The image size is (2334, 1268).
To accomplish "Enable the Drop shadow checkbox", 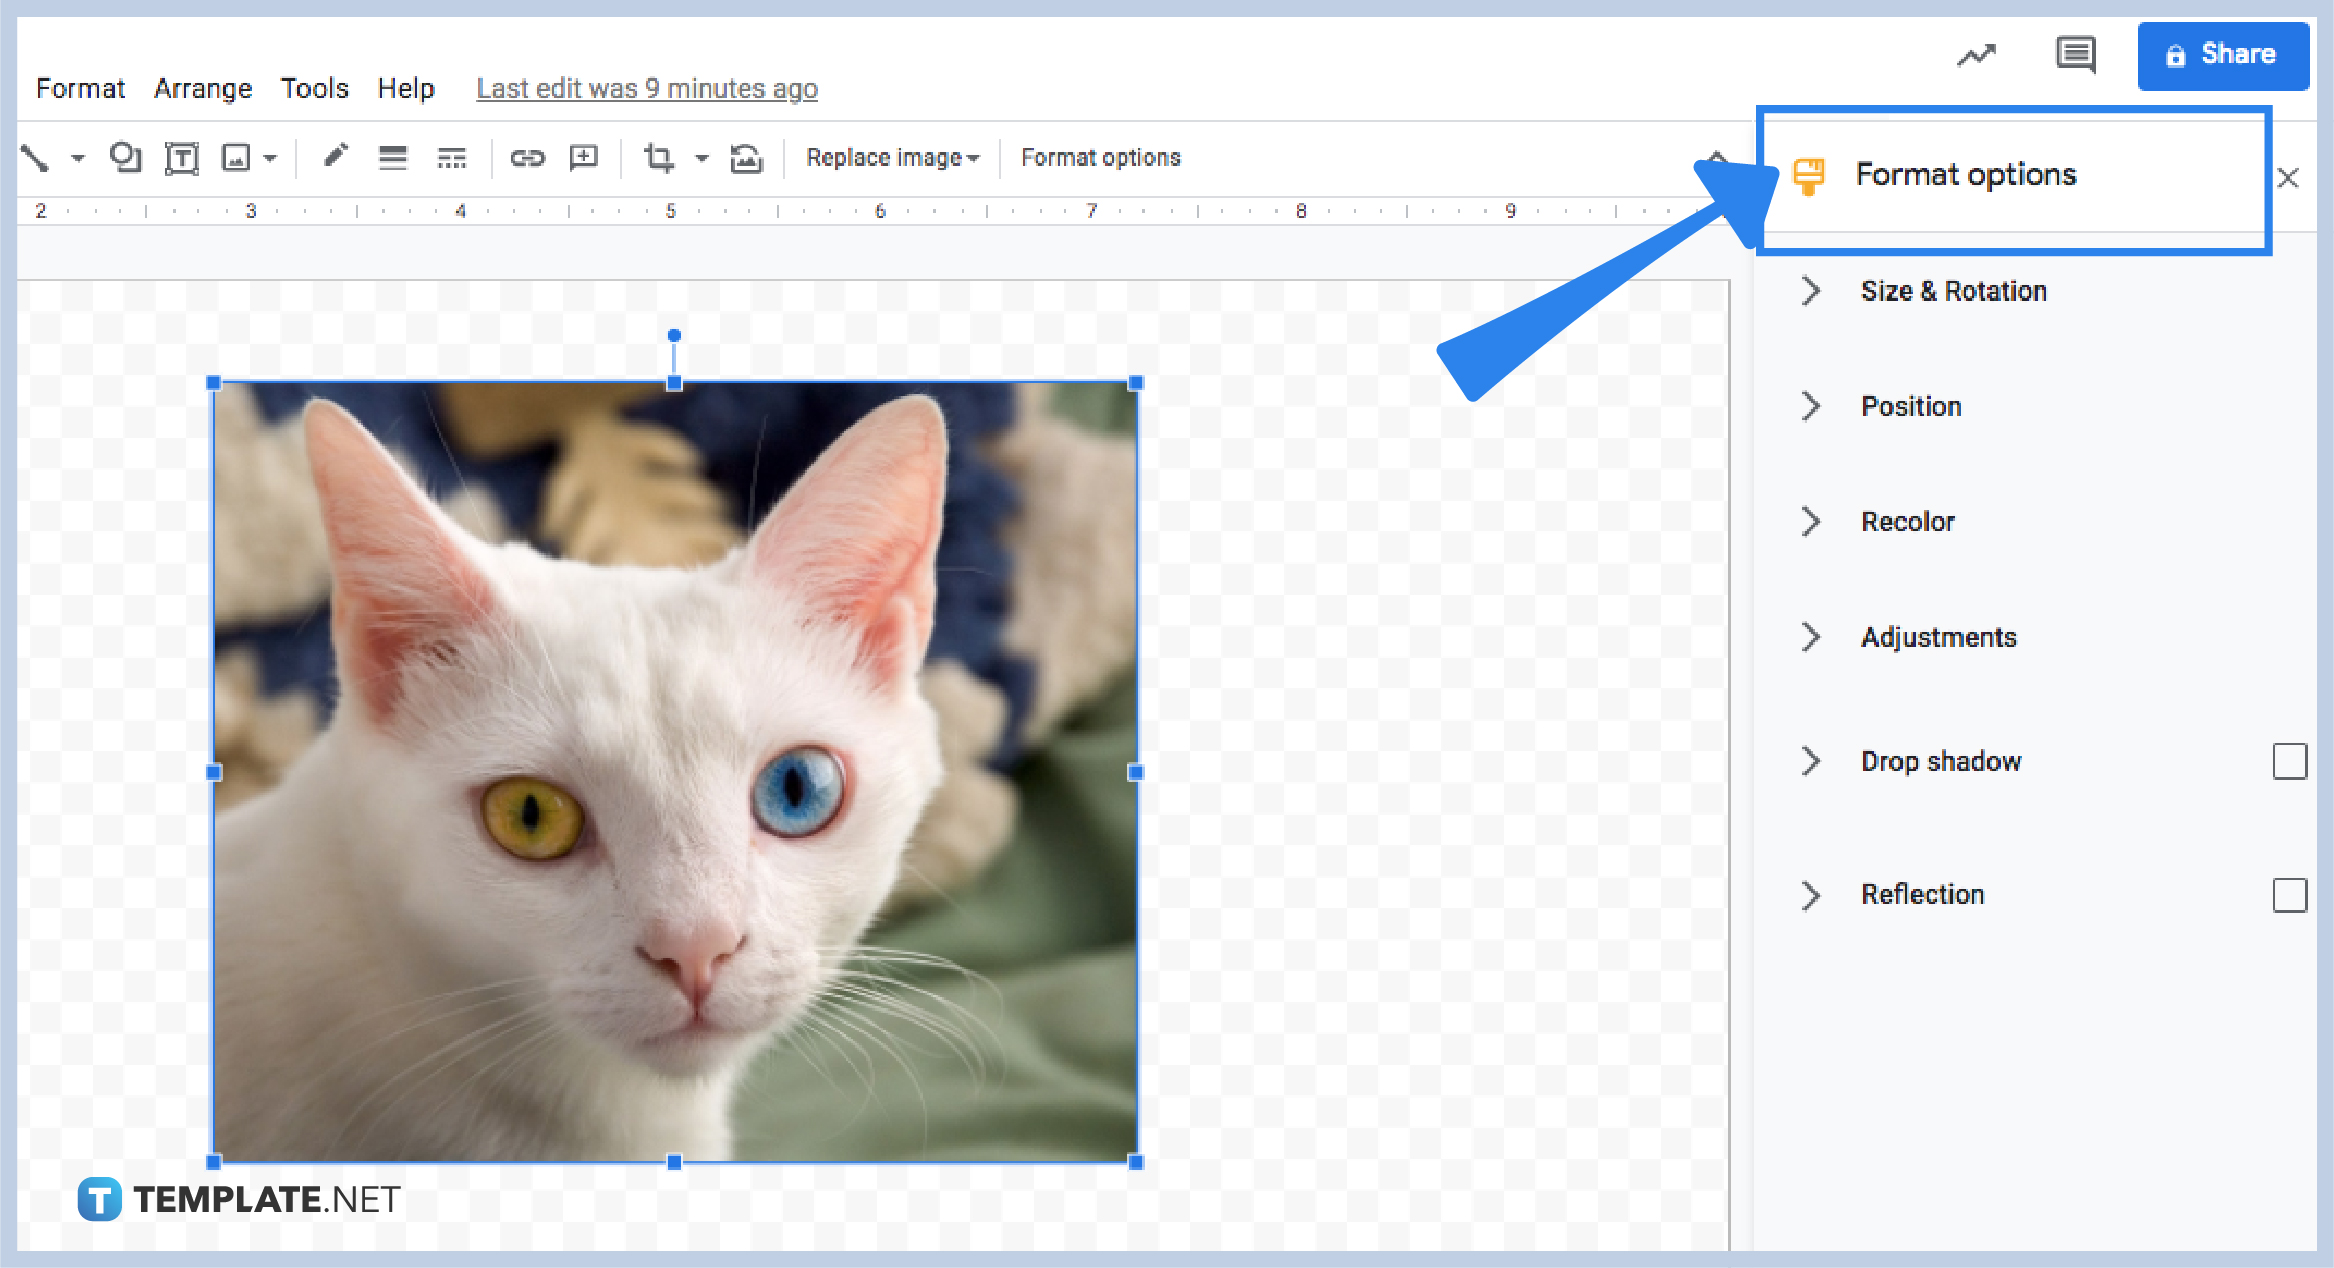I will tap(2289, 761).
